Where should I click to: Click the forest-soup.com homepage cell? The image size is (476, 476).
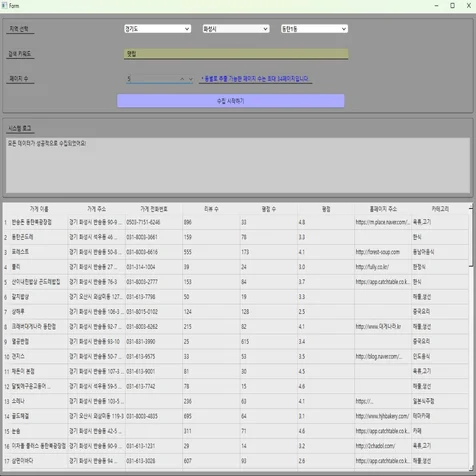[383, 252]
